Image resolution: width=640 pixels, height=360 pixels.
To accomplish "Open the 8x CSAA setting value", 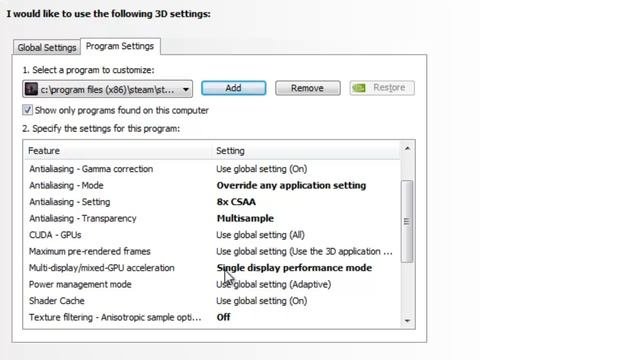I will [x=236, y=202].
